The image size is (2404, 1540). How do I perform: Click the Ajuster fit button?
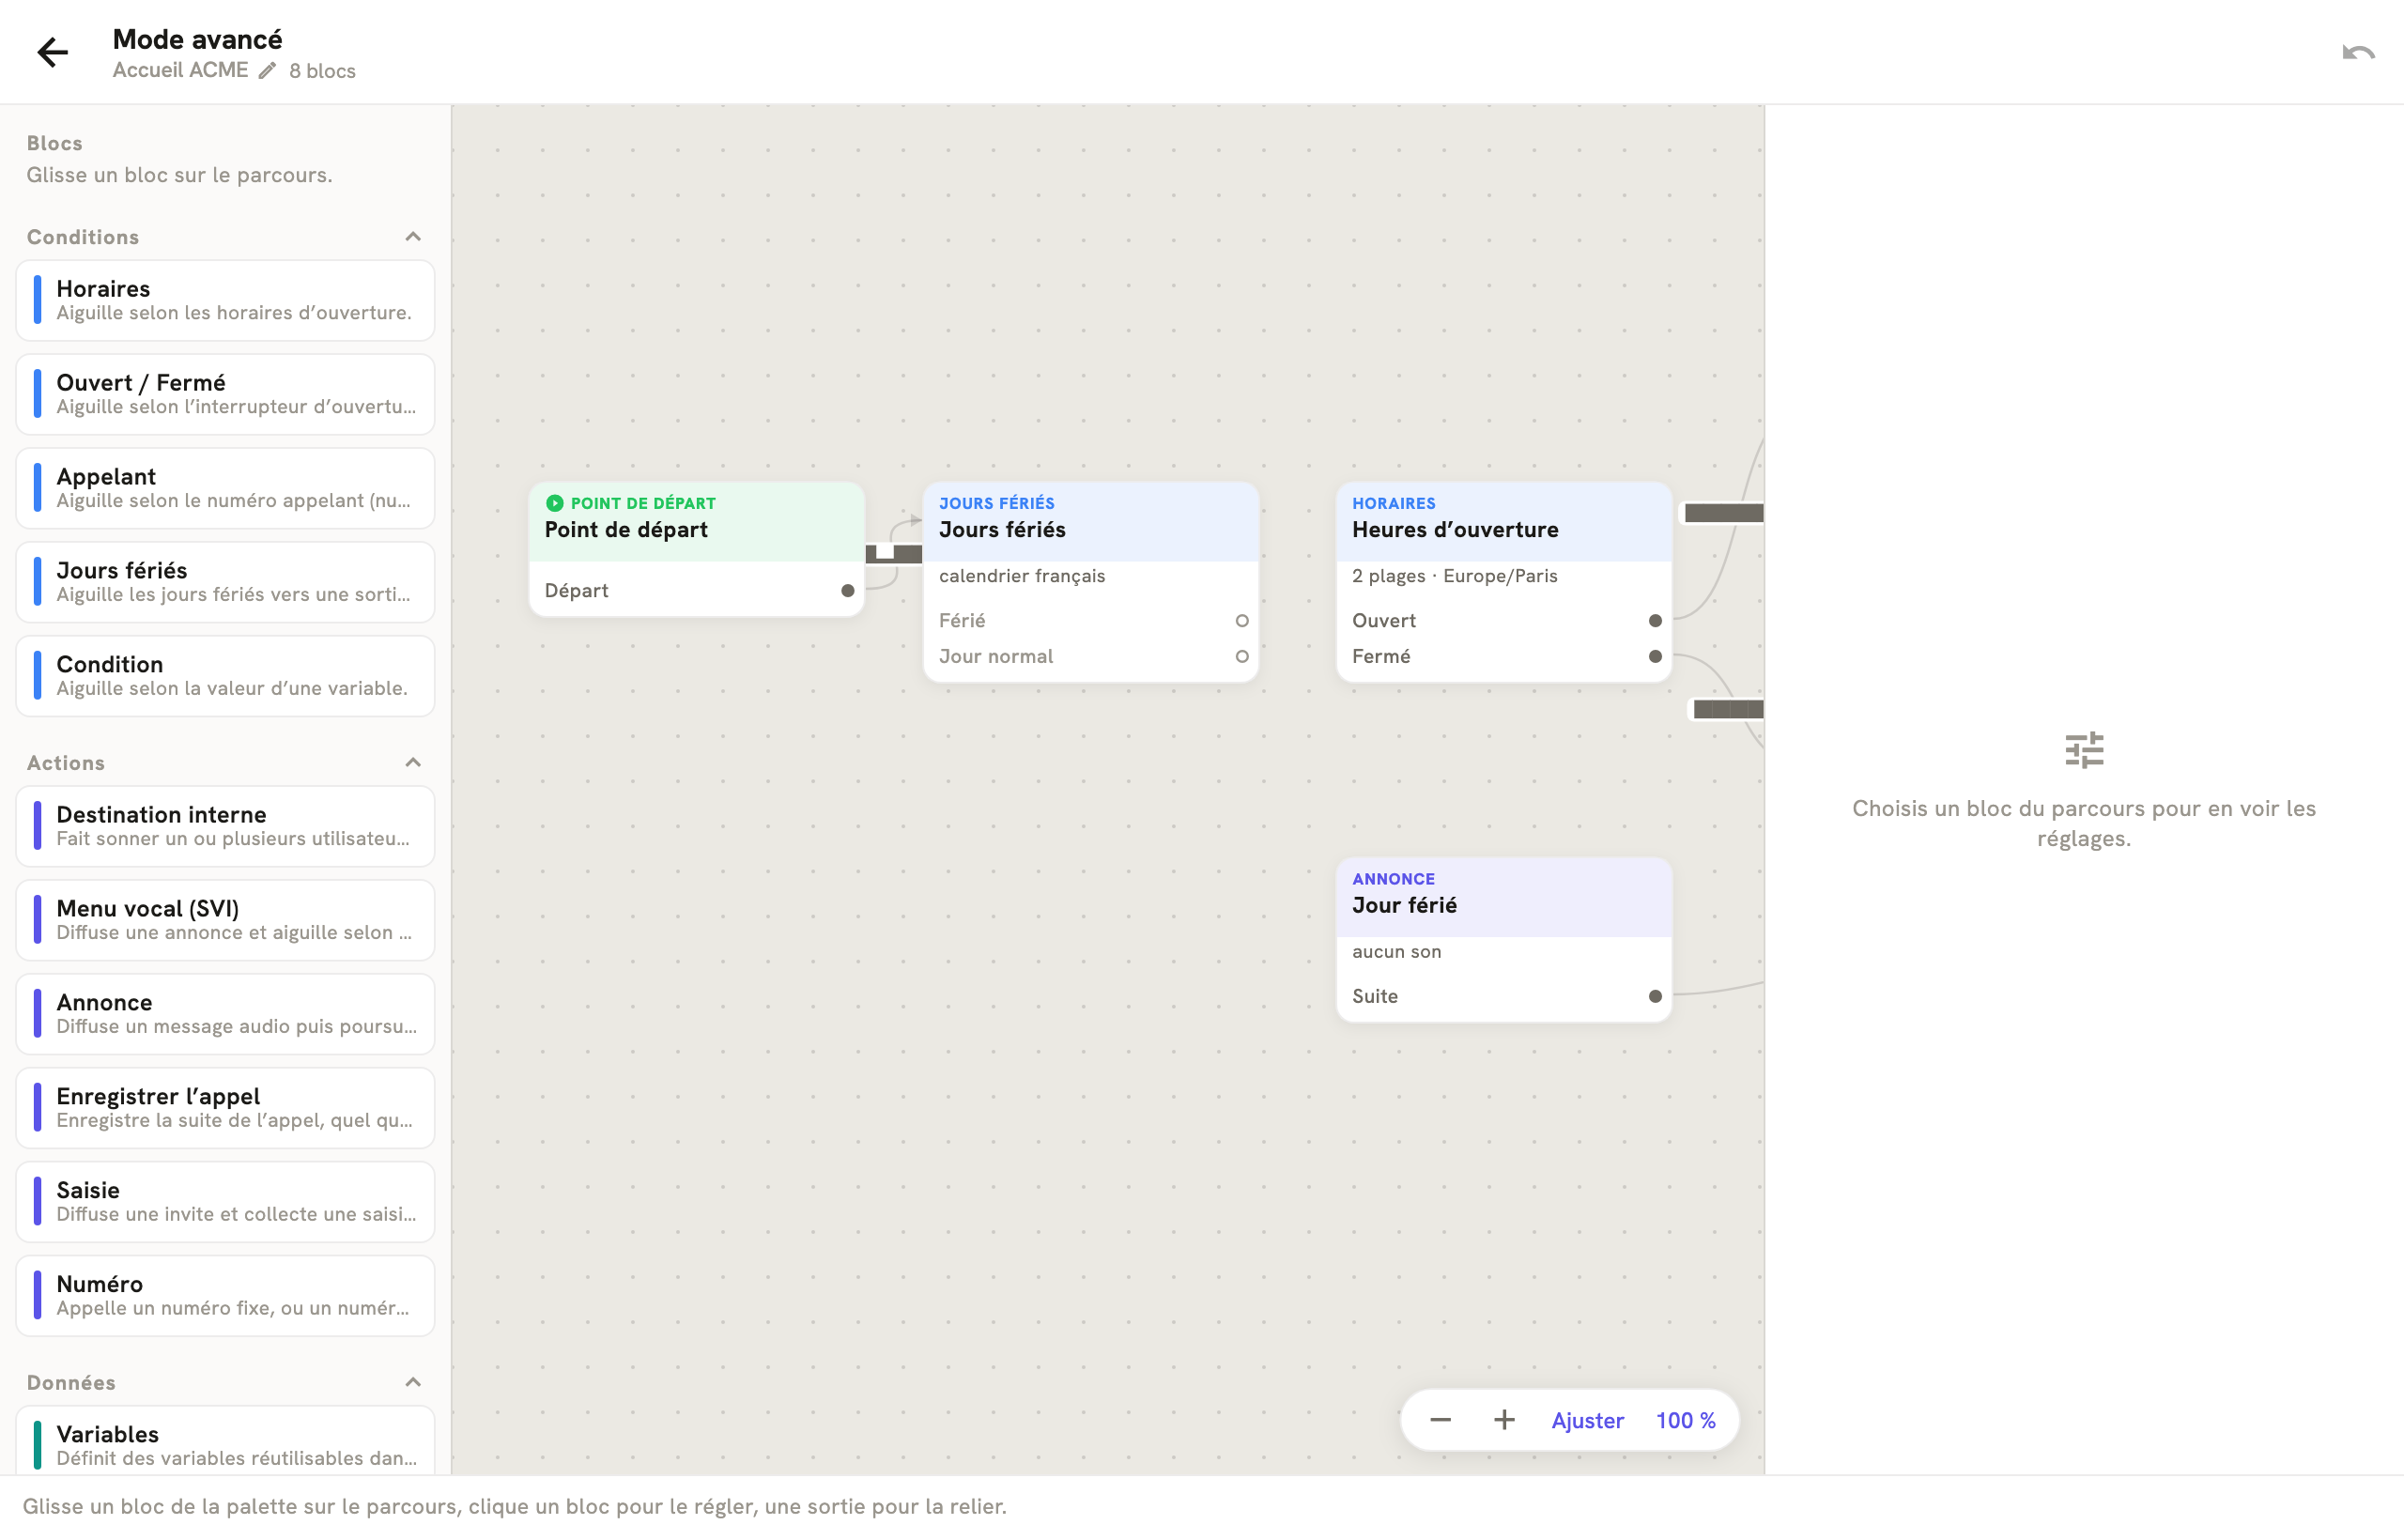(x=1587, y=1420)
